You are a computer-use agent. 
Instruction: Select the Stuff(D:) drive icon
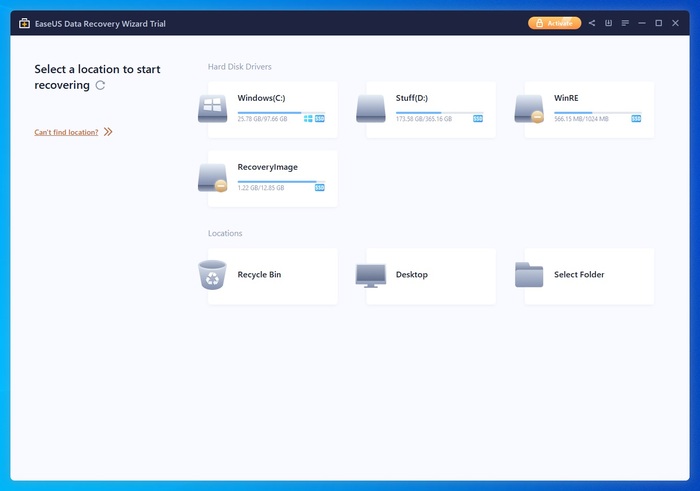371,108
